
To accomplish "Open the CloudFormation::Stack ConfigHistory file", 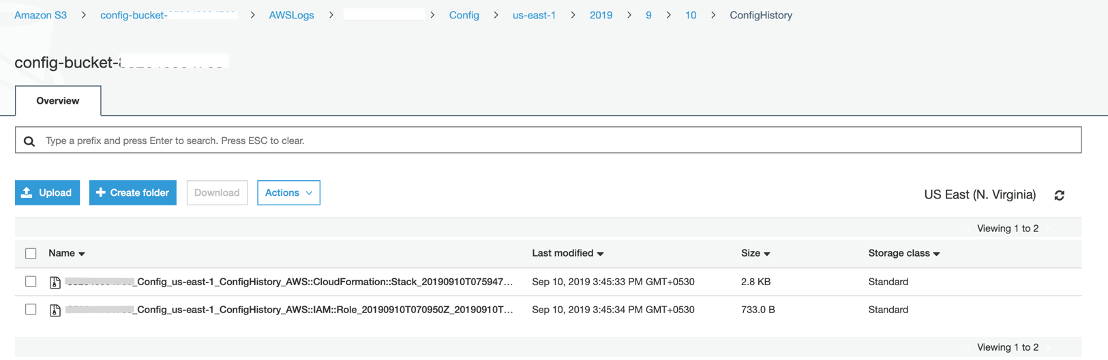I will (x=288, y=282).
